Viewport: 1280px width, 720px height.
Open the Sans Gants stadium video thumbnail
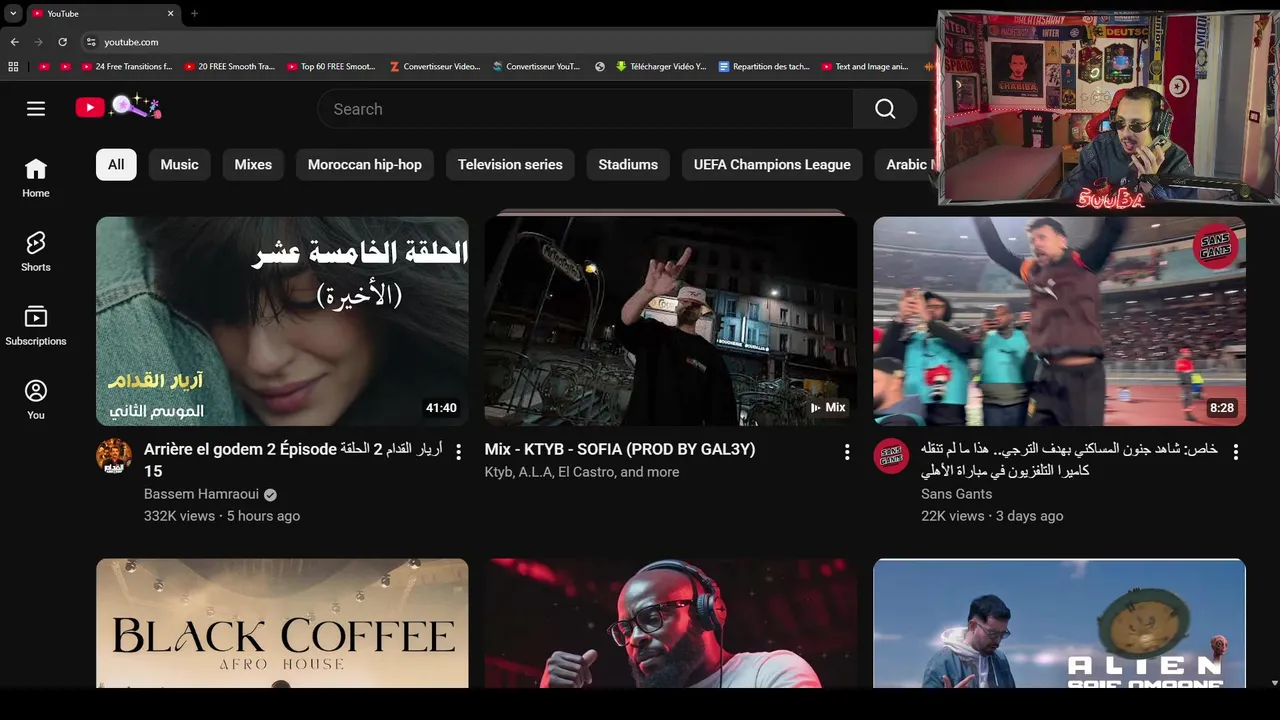pos(1059,321)
